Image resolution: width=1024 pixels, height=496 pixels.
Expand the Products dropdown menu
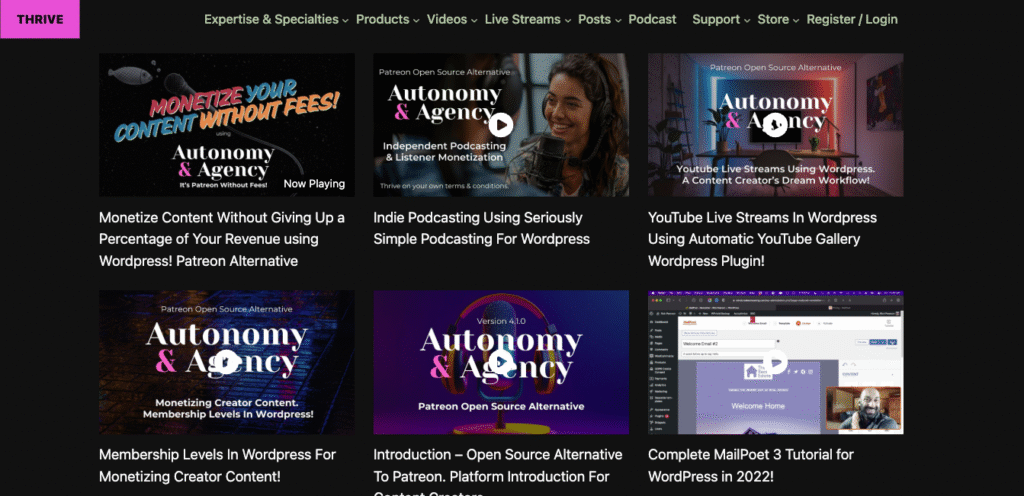[x=387, y=19]
